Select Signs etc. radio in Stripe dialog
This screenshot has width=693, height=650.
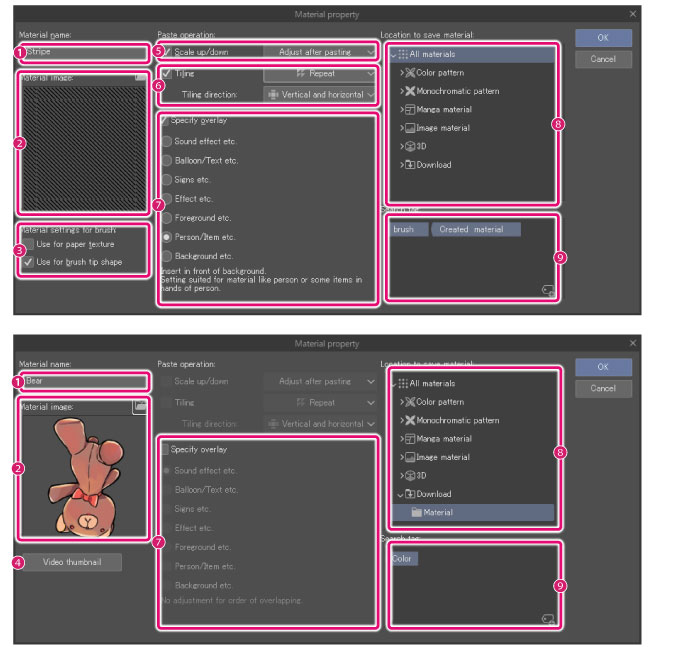(167, 180)
